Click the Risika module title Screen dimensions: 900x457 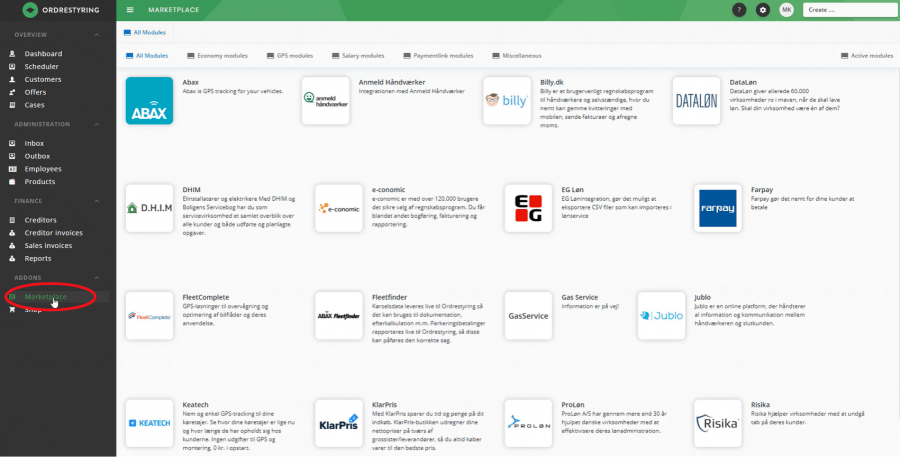pyautogui.click(x=761, y=405)
